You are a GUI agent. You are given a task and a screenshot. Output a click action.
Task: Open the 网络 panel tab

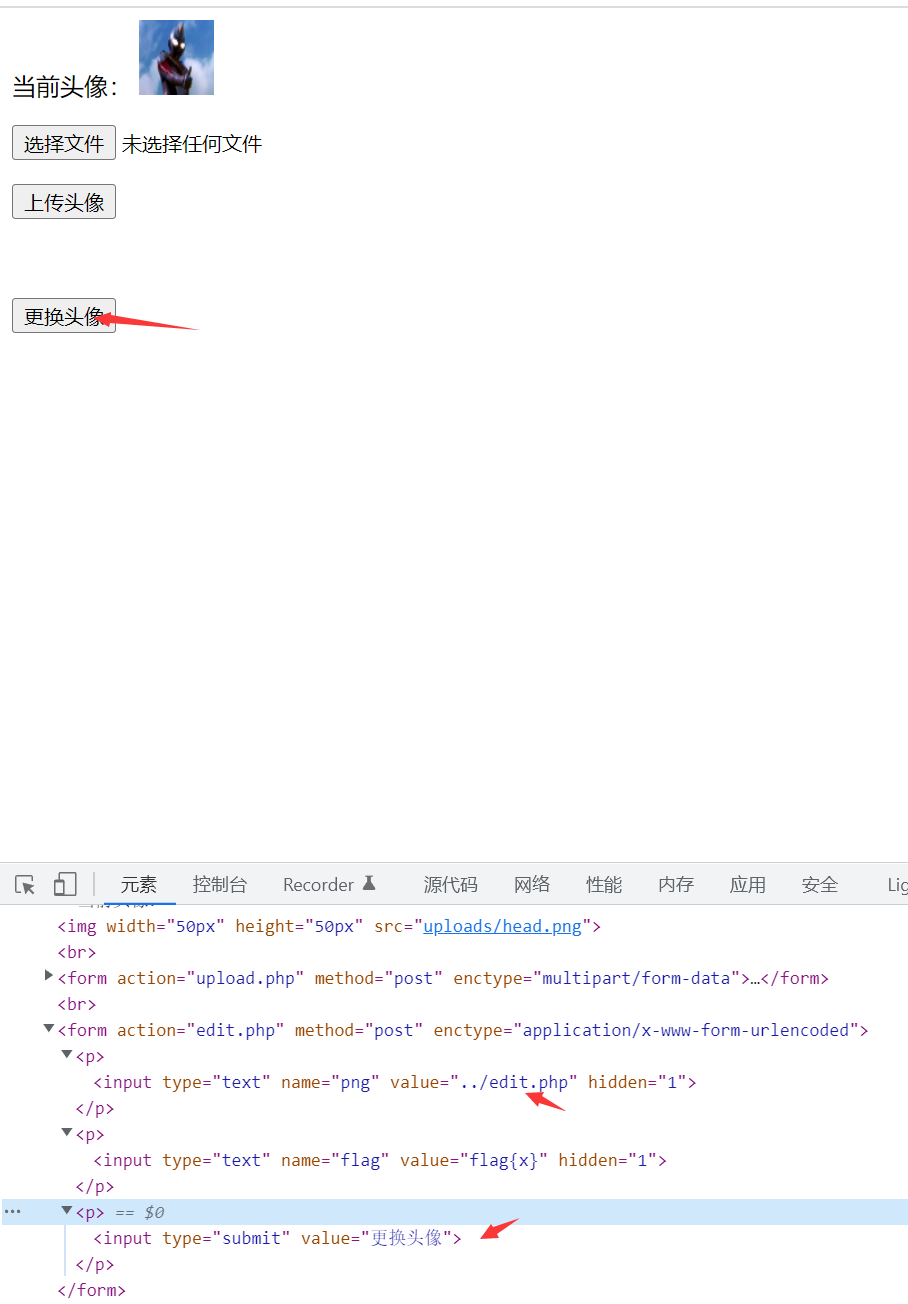point(532,884)
